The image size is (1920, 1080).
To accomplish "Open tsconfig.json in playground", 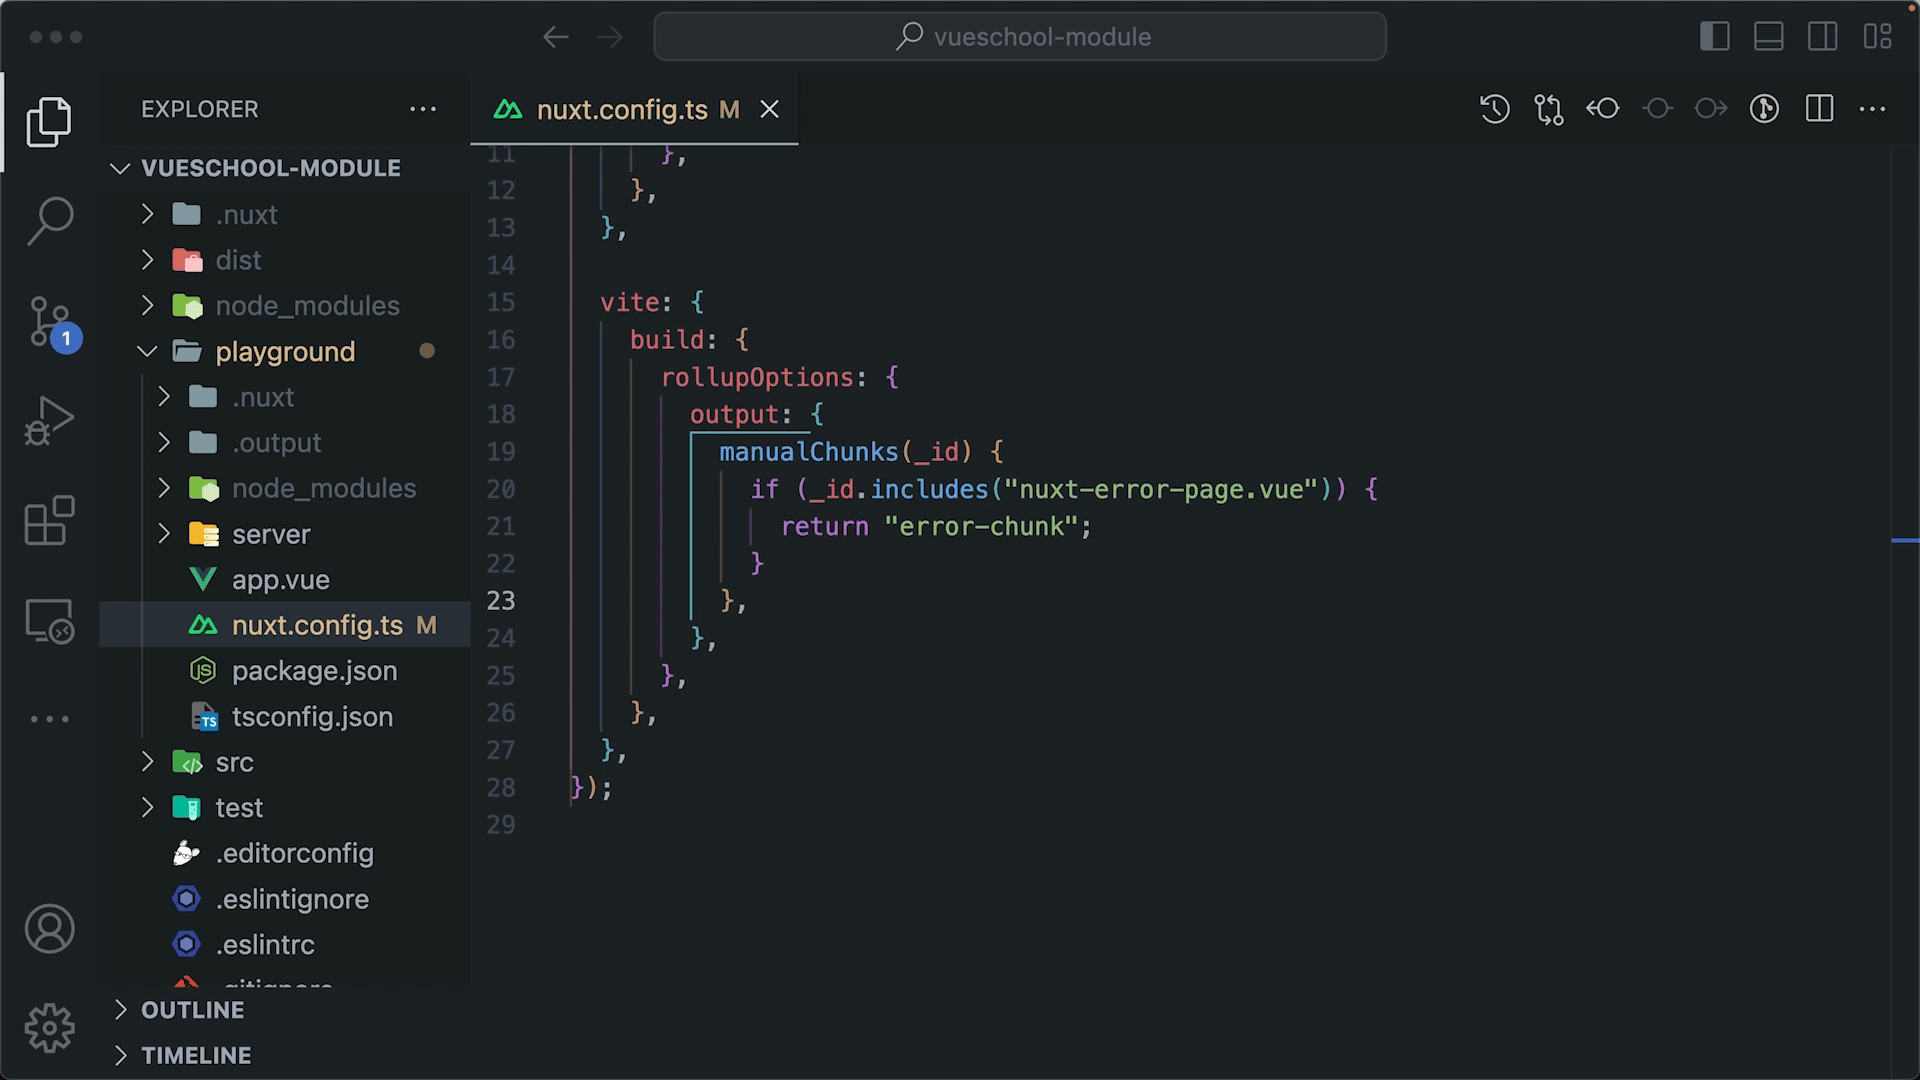I will [x=285, y=717].
